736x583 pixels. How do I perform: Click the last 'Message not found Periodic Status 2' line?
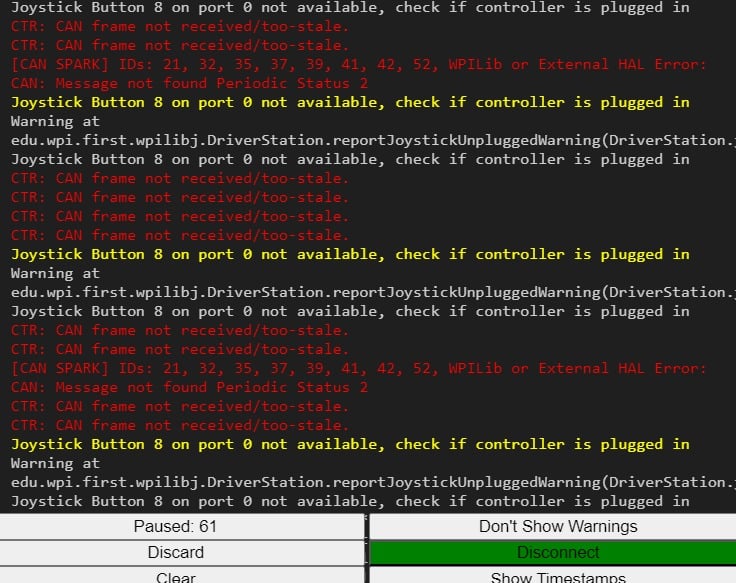click(x=189, y=387)
